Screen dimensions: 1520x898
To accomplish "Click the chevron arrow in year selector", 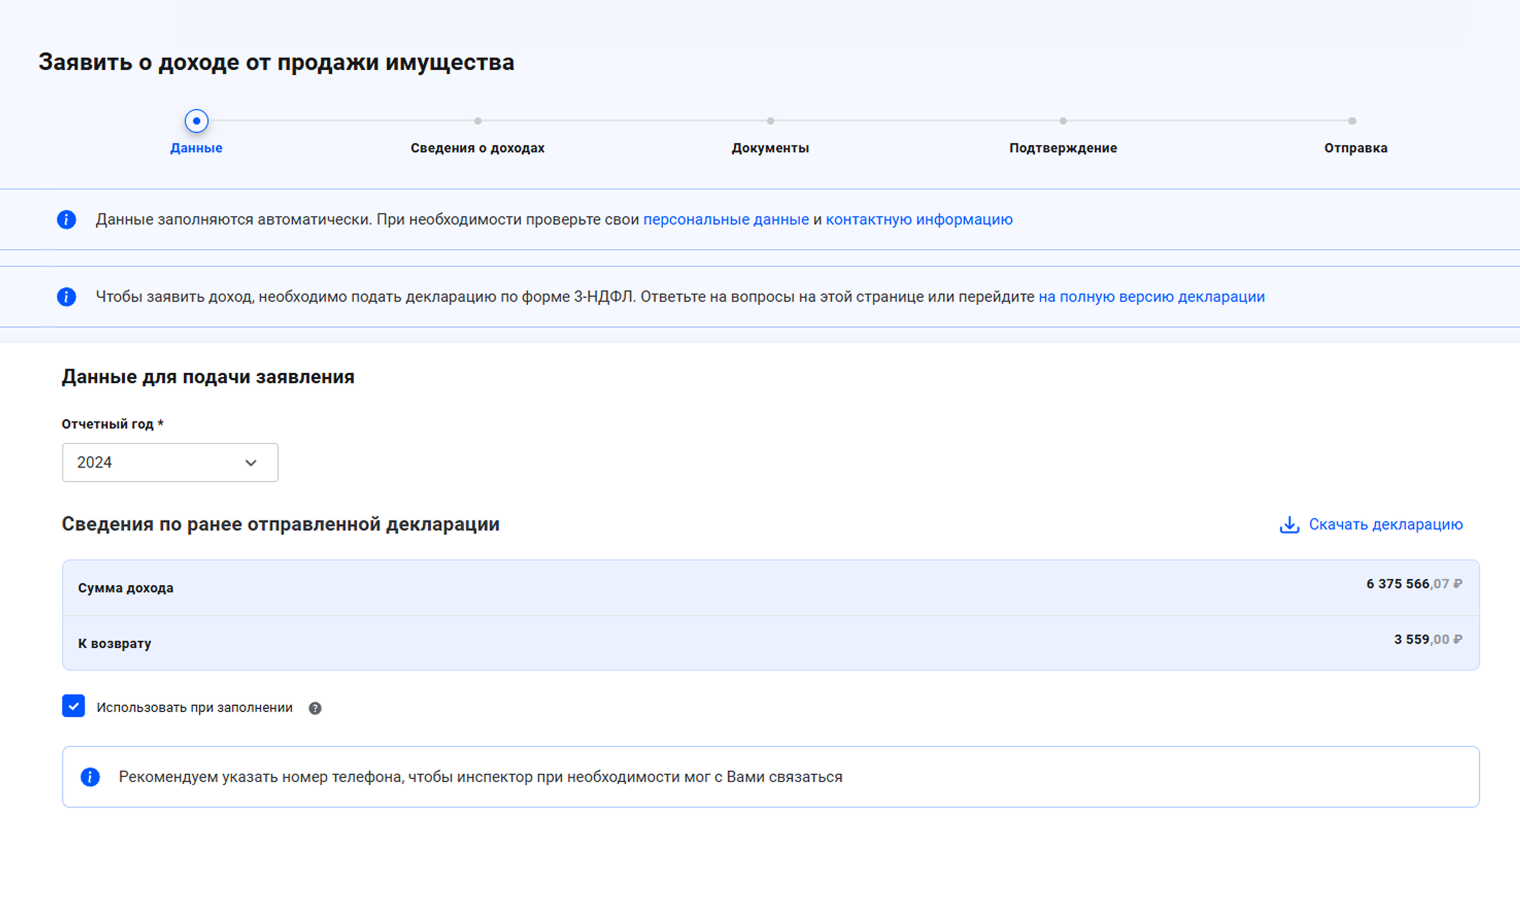I will [251, 463].
